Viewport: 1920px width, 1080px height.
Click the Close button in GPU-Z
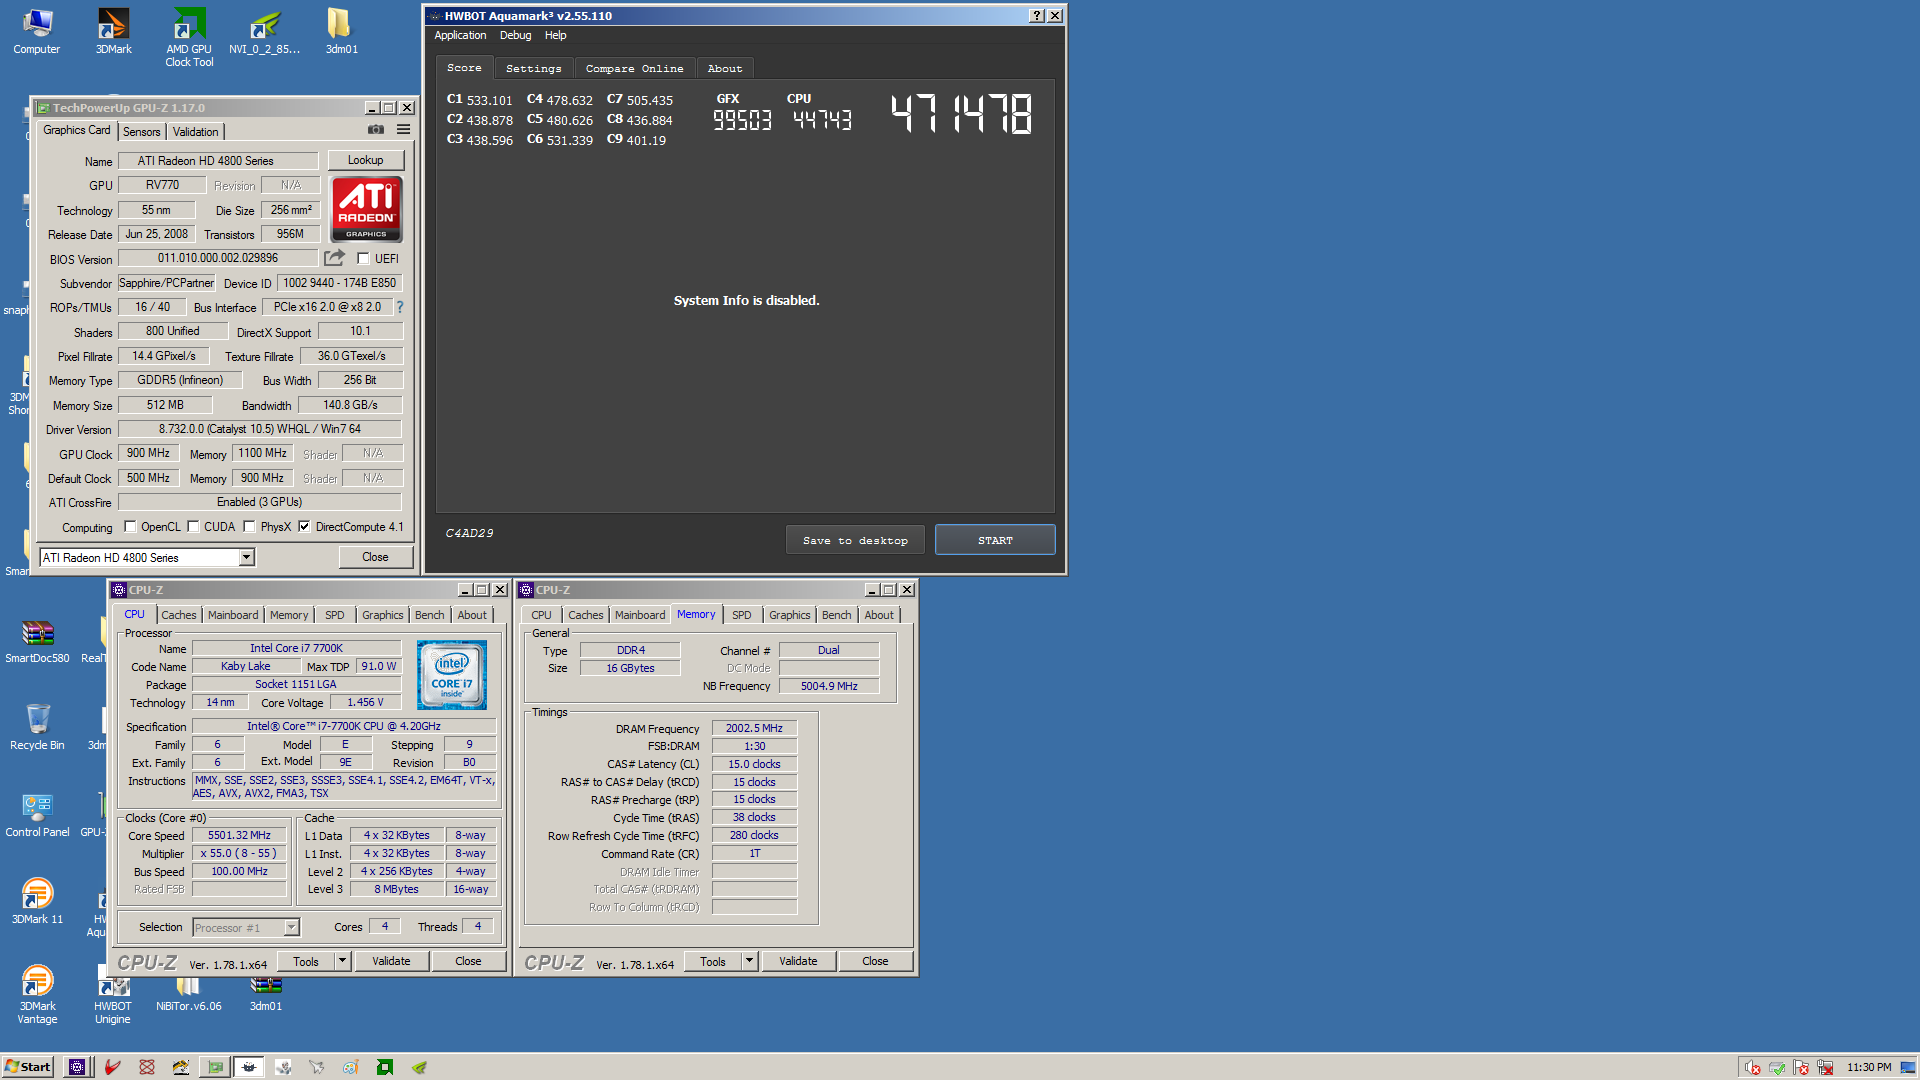376,557
